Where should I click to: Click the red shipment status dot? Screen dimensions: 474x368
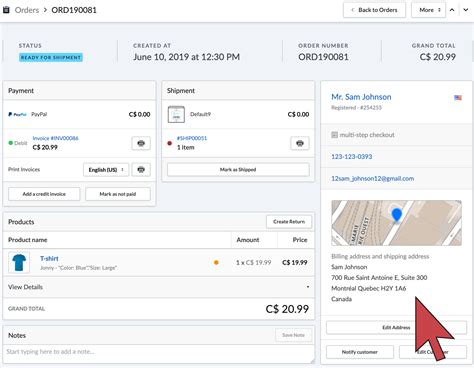tap(169, 143)
